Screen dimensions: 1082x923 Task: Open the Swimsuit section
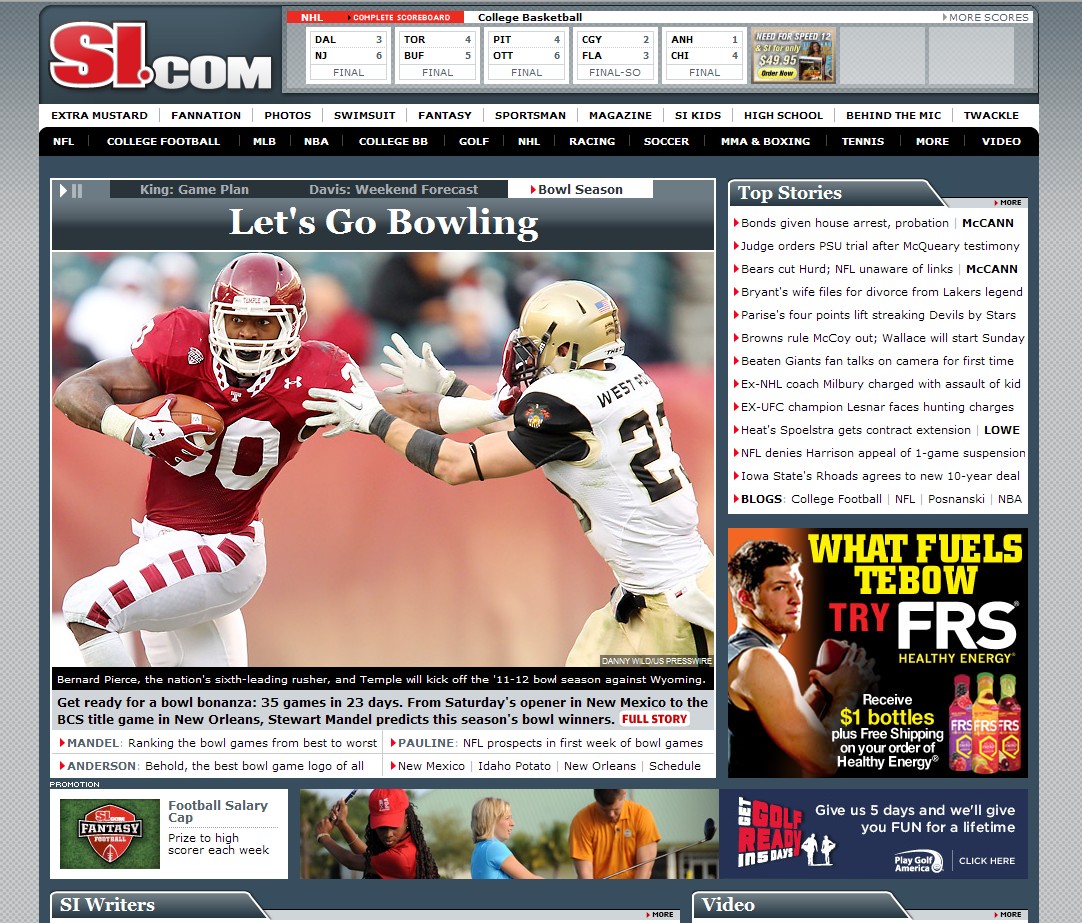(364, 115)
